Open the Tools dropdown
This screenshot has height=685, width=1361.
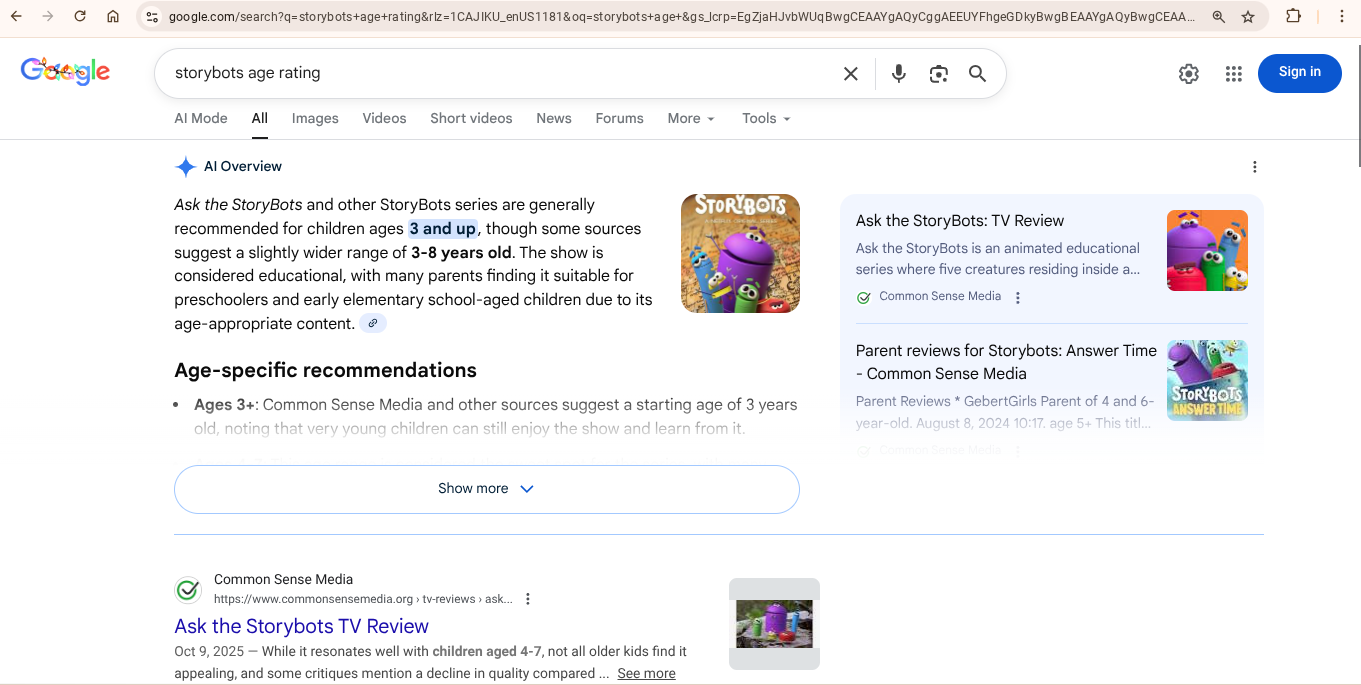point(766,118)
